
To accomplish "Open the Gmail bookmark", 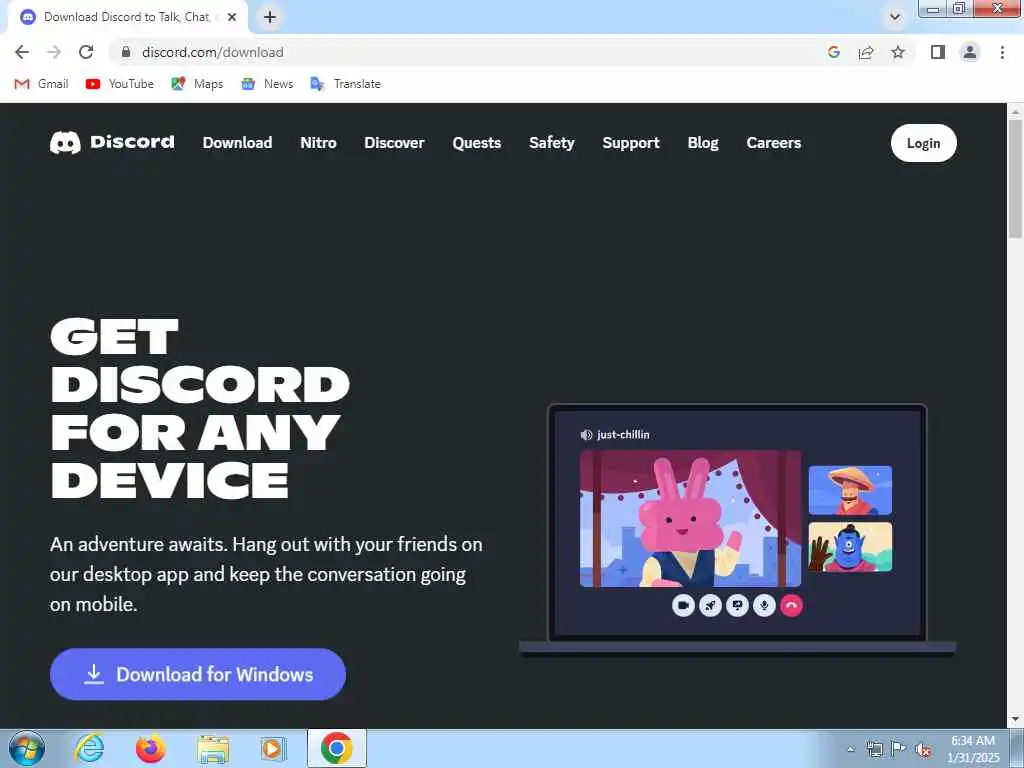I will click(42, 84).
